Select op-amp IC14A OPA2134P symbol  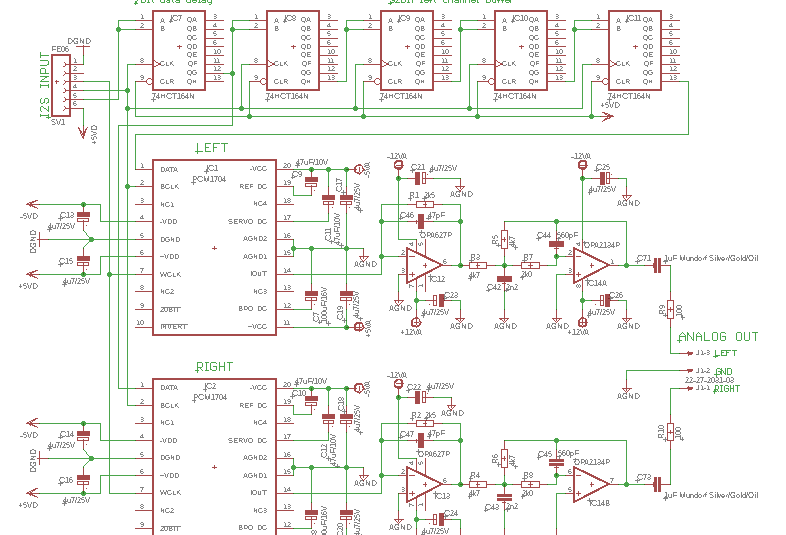point(592,266)
